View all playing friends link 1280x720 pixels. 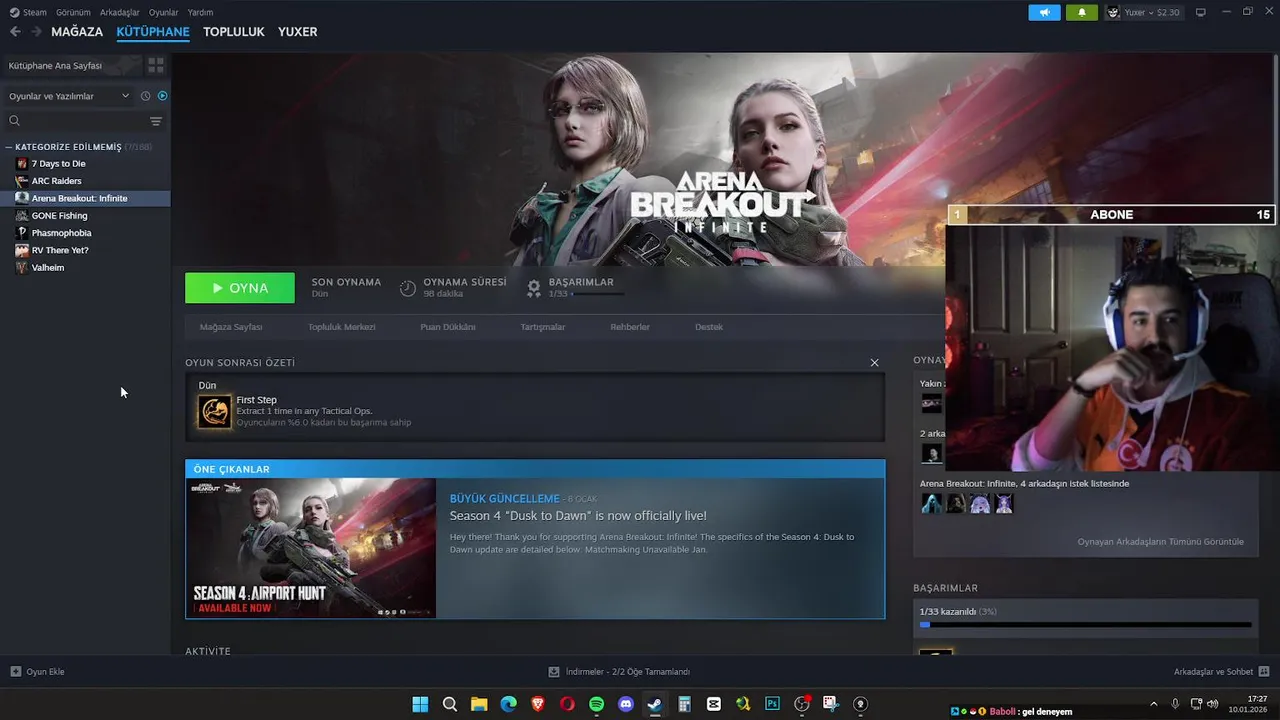pyautogui.click(x=1161, y=542)
